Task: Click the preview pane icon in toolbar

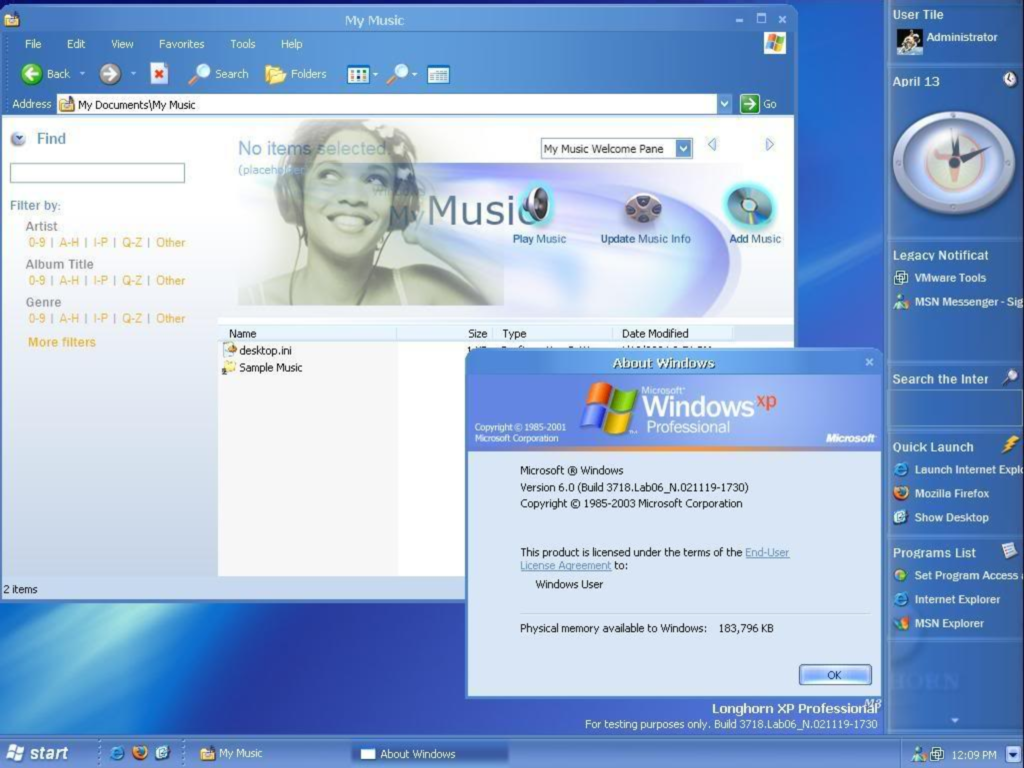Action: pos(438,75)
